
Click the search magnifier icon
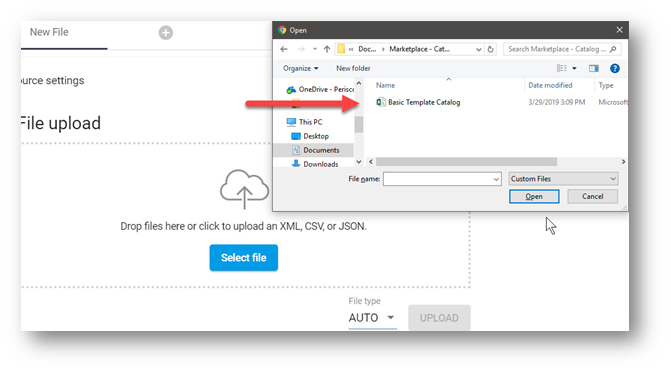click(x=613, y=49)
